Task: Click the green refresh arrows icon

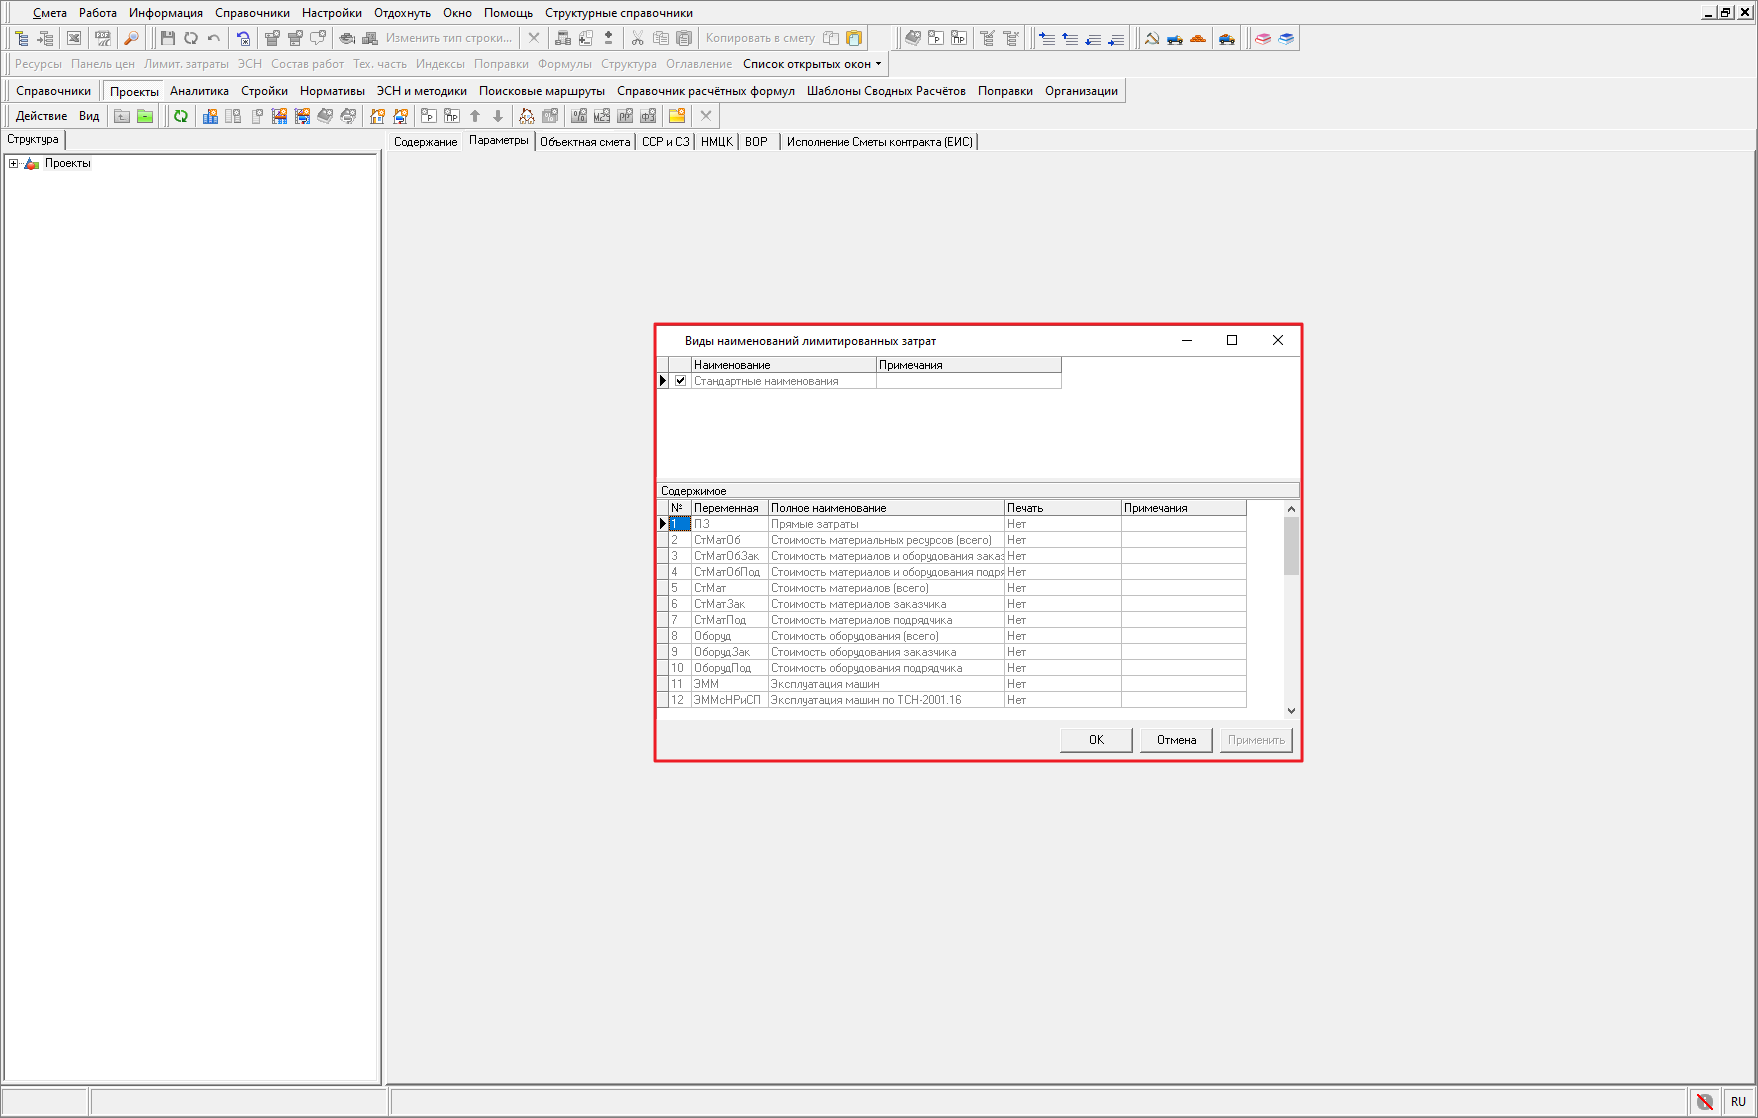Action: (181, 116)
